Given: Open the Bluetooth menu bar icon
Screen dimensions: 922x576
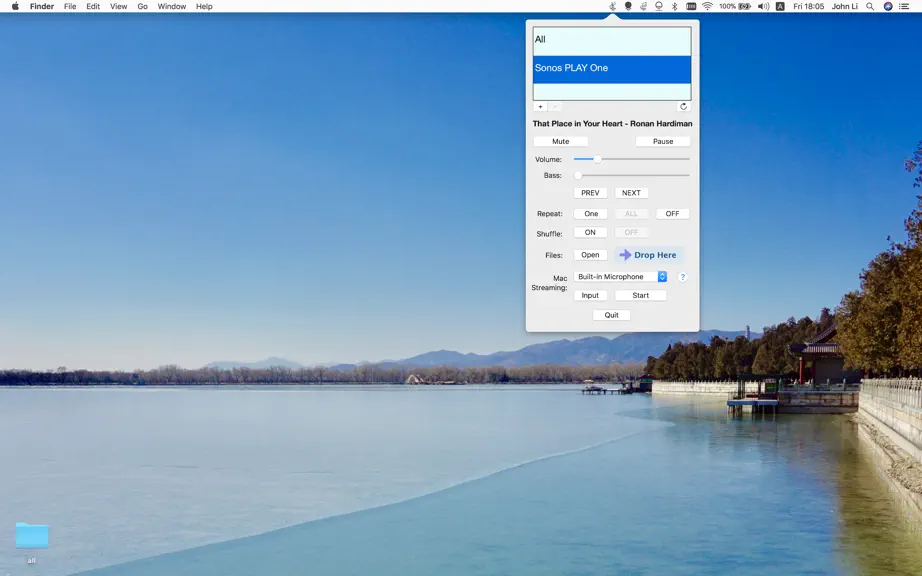Looking at the screenshot, I should click(674, 6).
